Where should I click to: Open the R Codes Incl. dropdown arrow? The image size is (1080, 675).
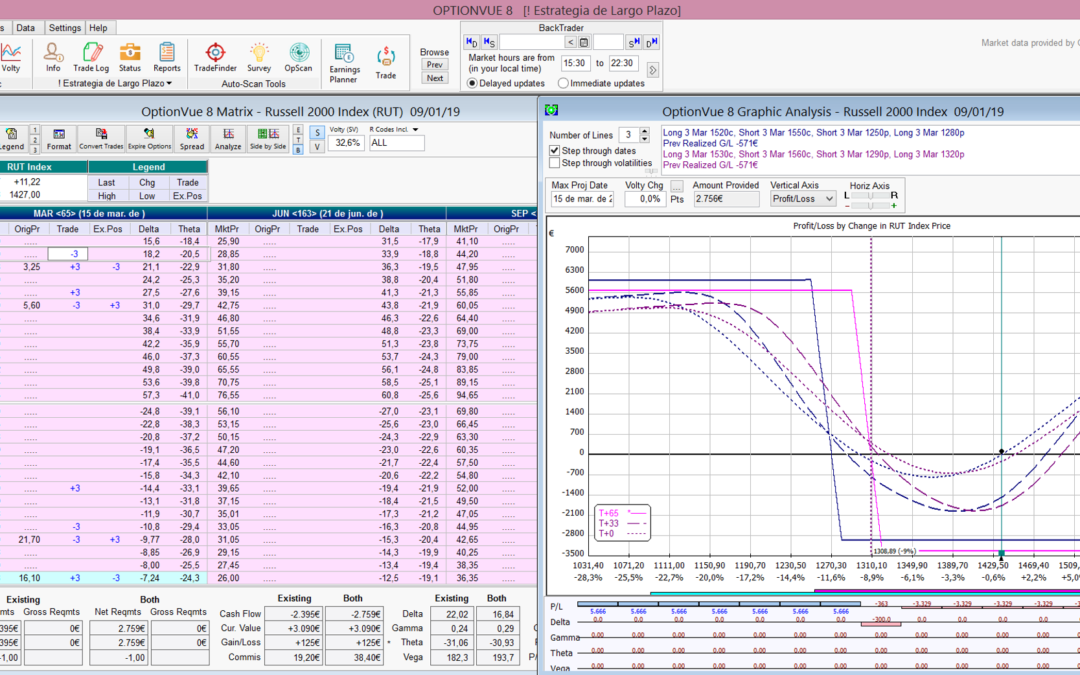(x=415, y=129)
